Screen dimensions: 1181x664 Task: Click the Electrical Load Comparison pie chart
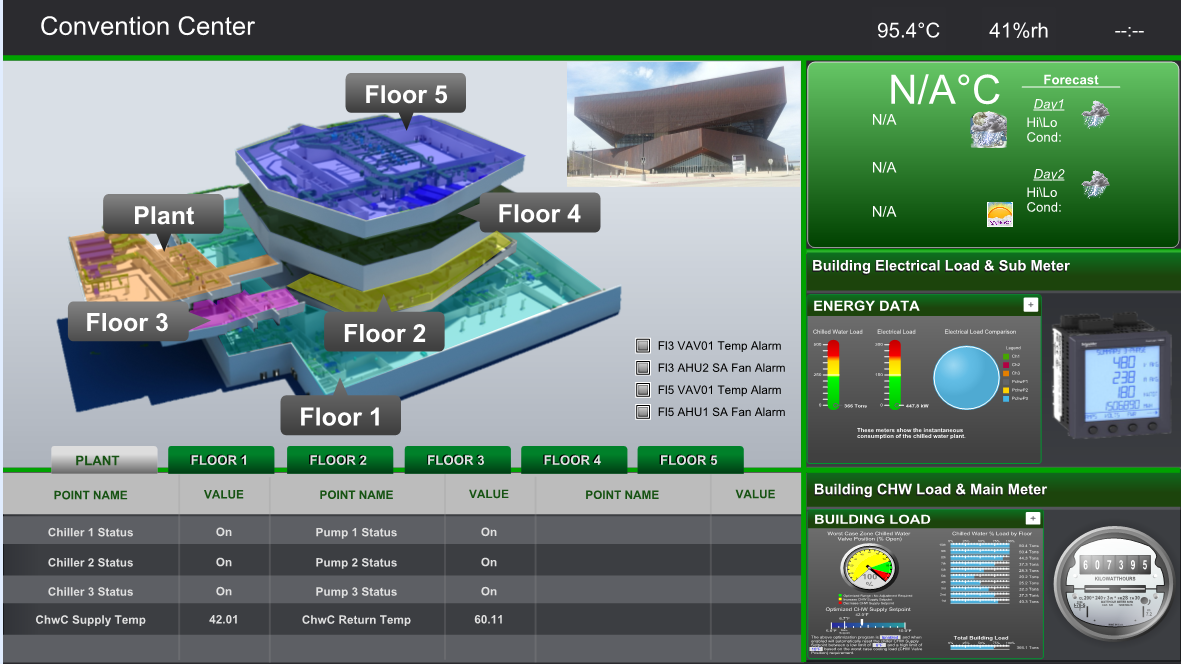tap(966, 377)
